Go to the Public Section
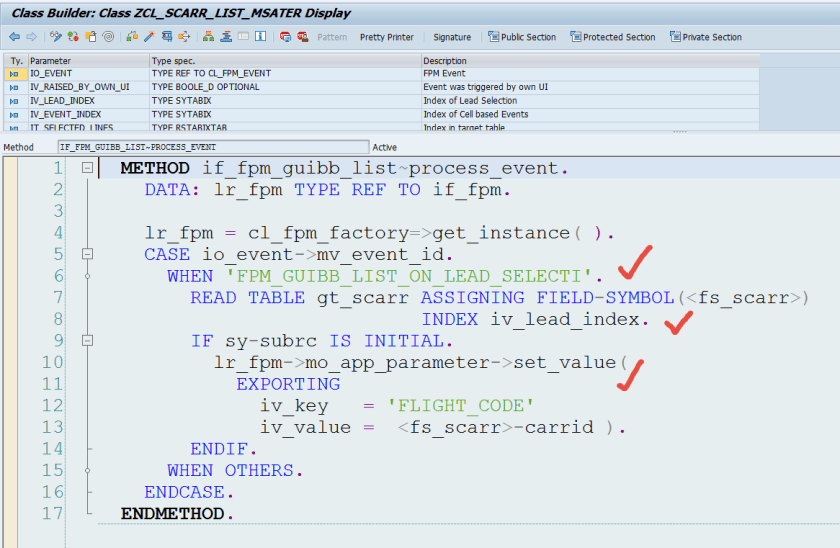The image size is (840, 548). [x=521, y=37]
